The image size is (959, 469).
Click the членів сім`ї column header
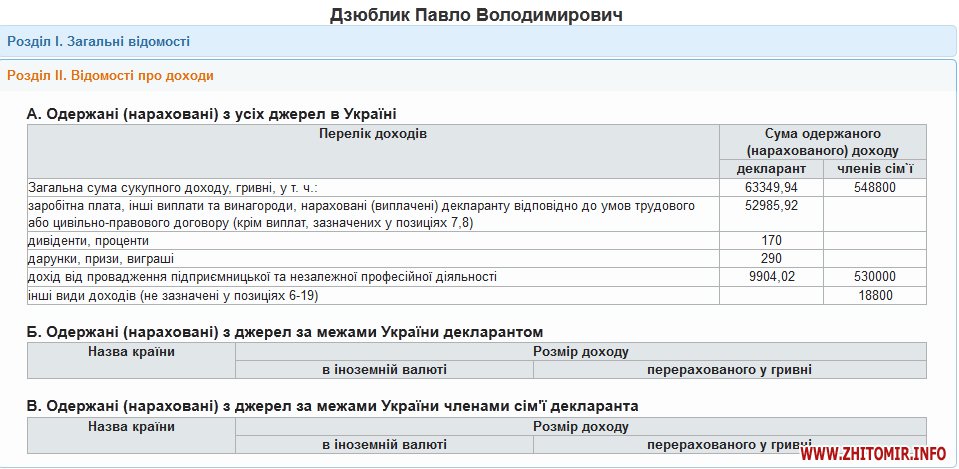coord(874,168)
